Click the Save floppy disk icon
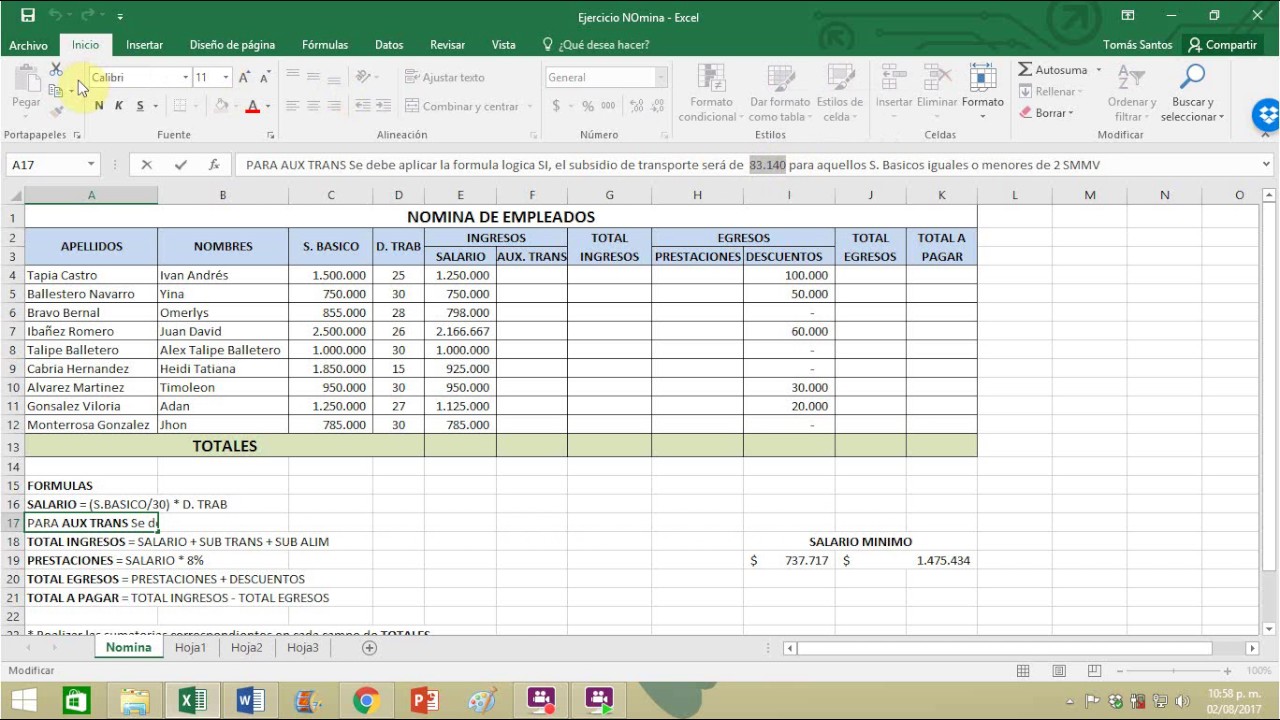Screen dimensions: 1280x720 click(28, 16)
